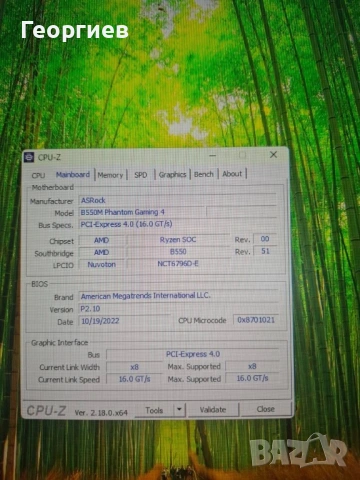Click the Max. Supported width x8 value
Viewport: 360px width, 480px height.
[x=252, y=366]
